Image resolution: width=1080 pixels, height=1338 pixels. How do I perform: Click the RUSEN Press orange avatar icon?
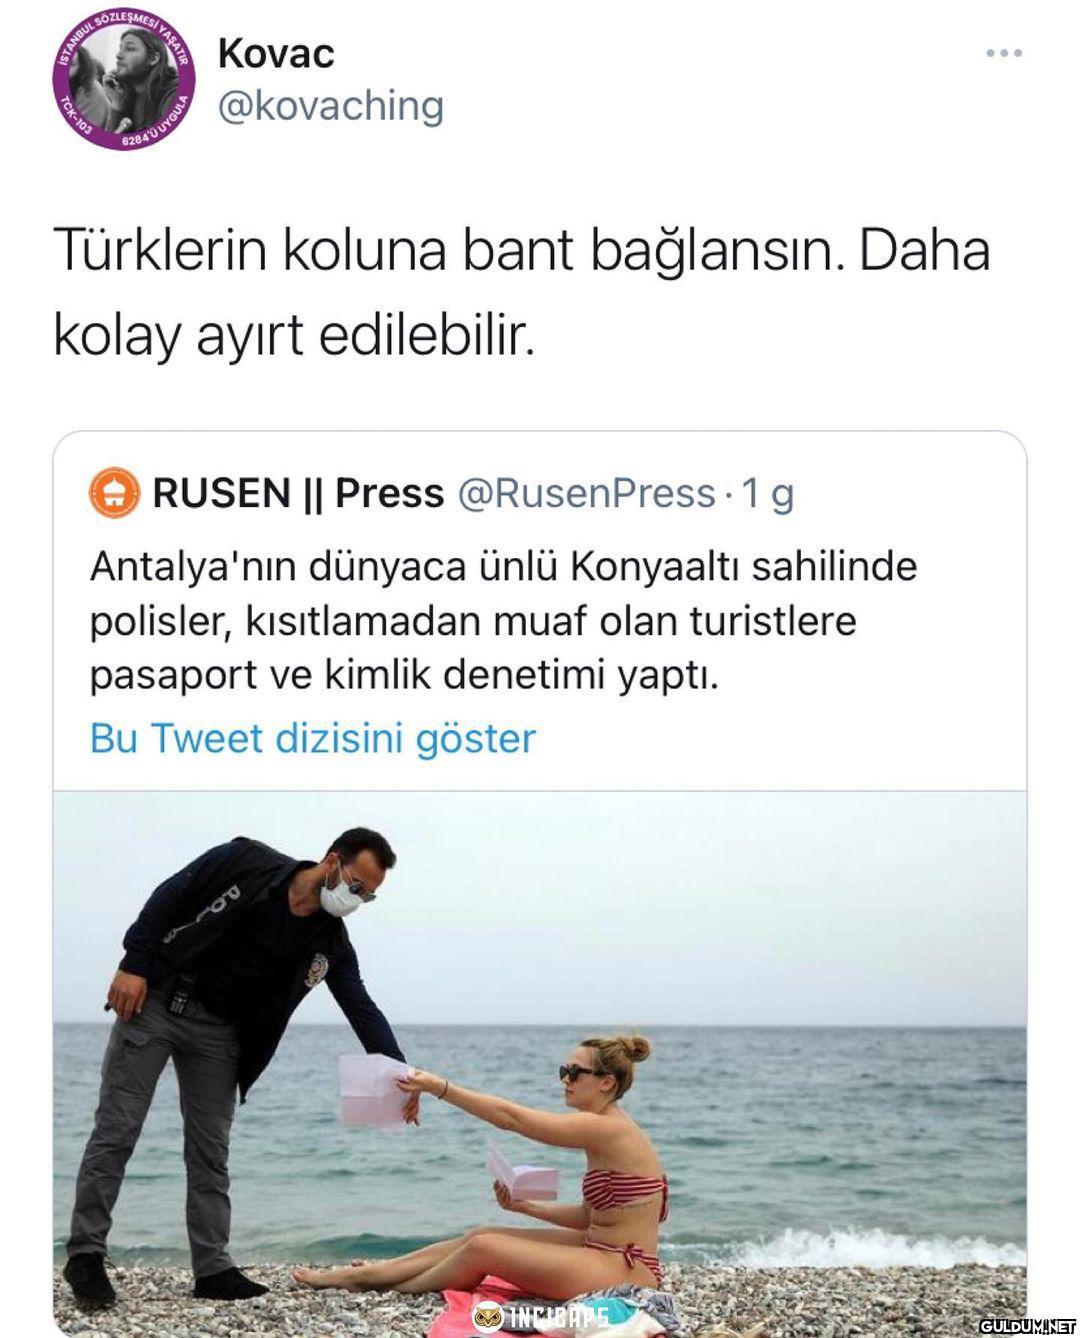(x=114, y=493)
